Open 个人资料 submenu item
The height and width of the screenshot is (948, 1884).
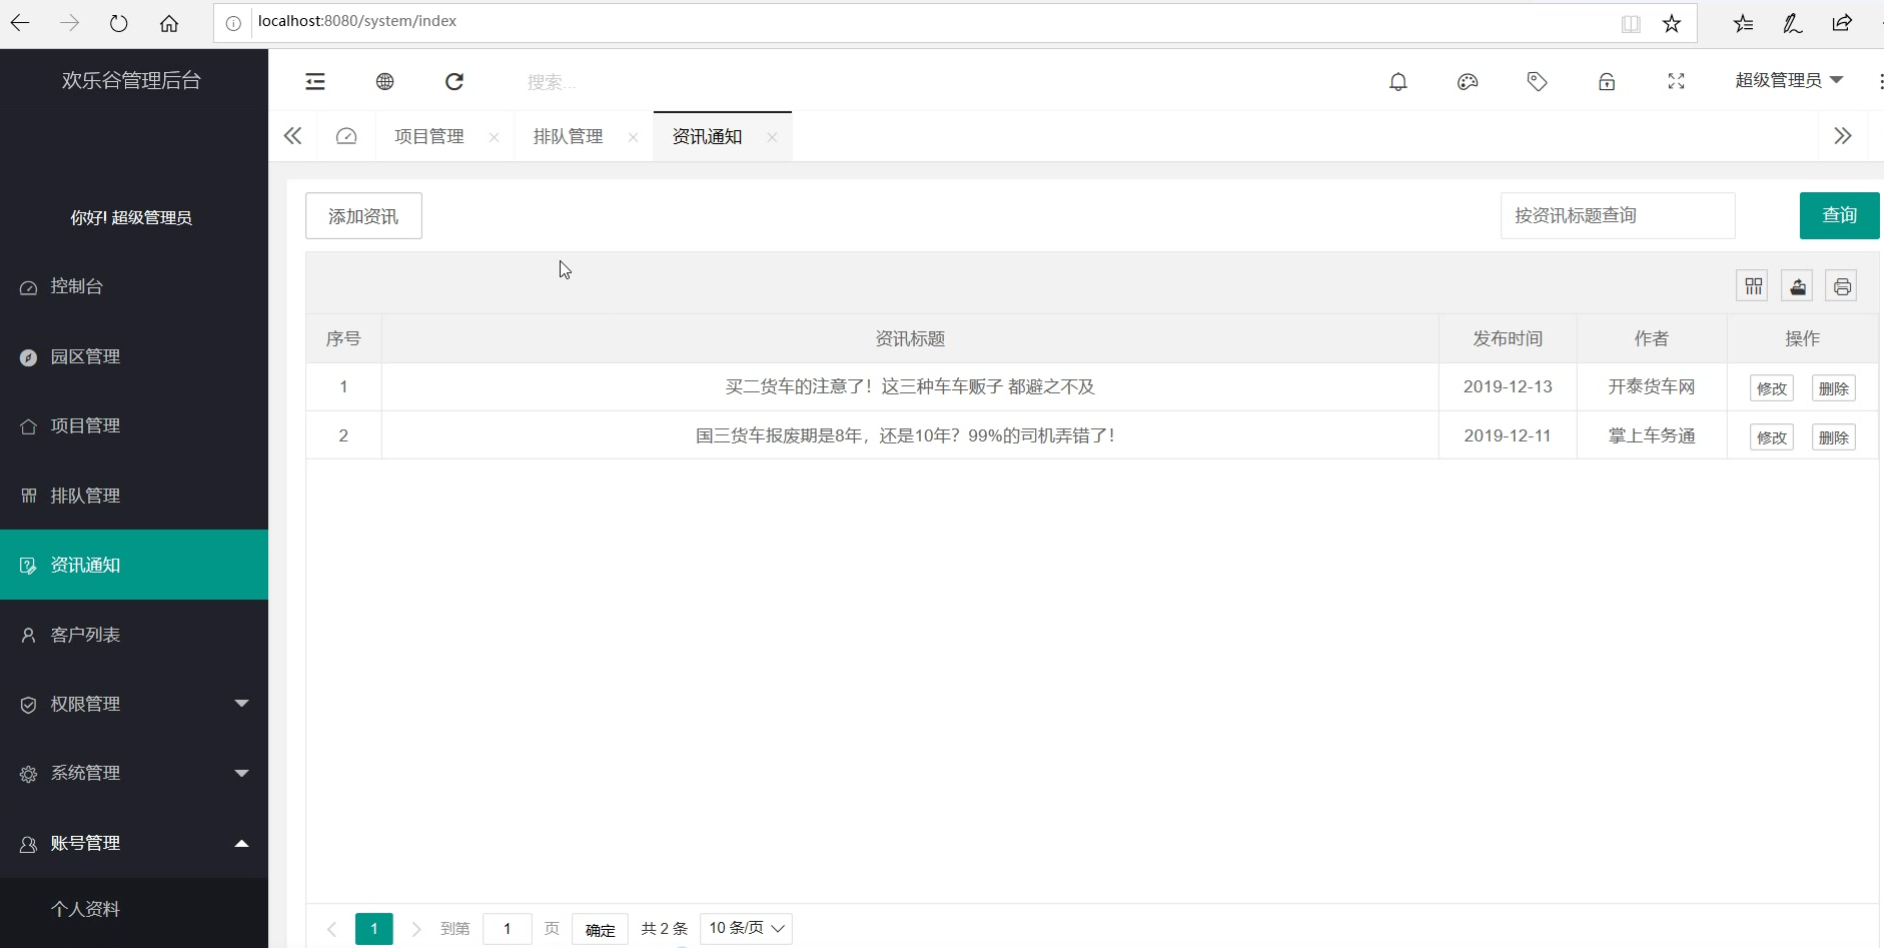click(x=134, y=909)
